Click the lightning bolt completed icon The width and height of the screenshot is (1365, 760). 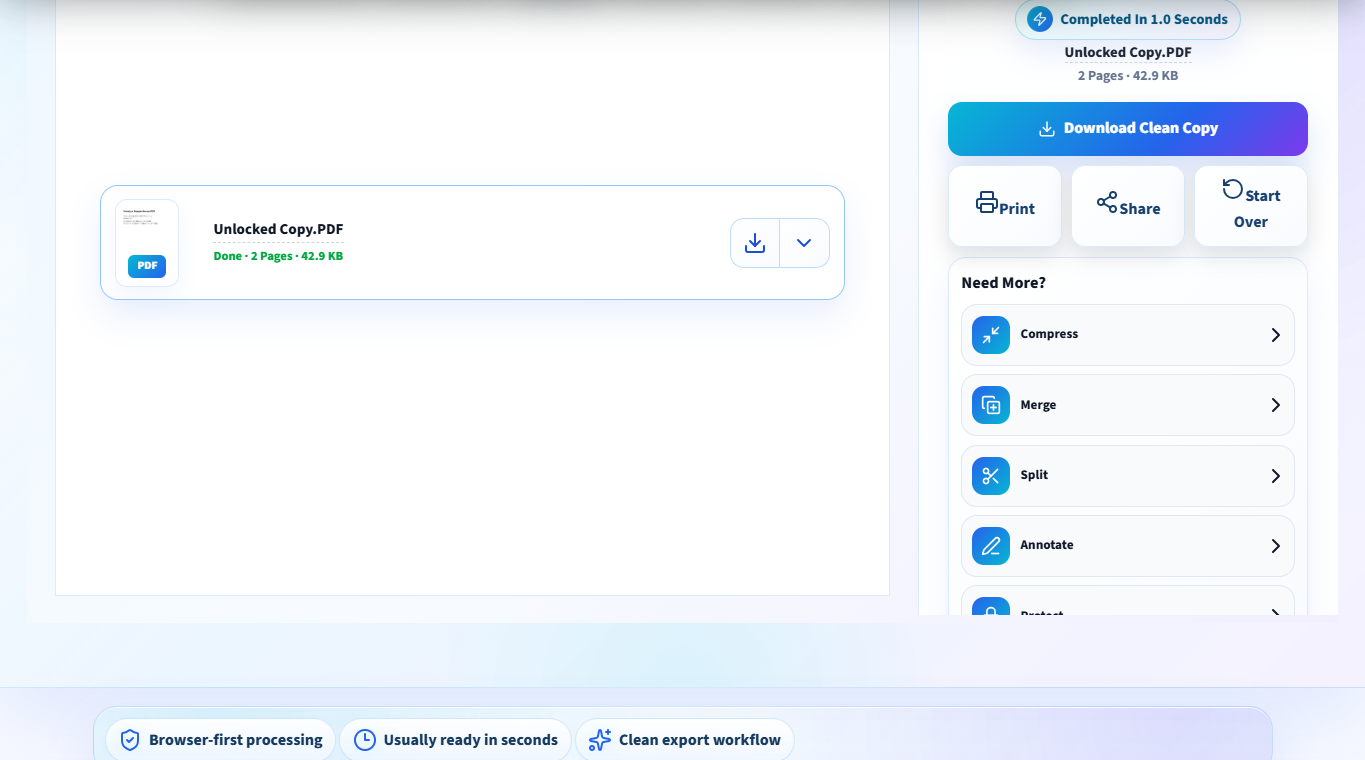coord(1040,19)
